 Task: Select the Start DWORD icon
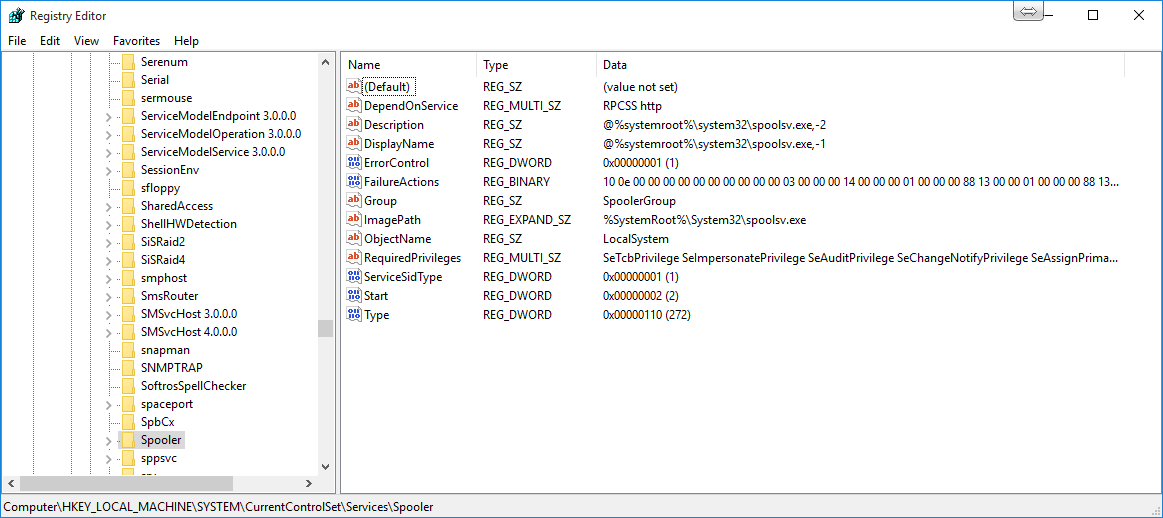pyautogui.click(x=354, y=295)
